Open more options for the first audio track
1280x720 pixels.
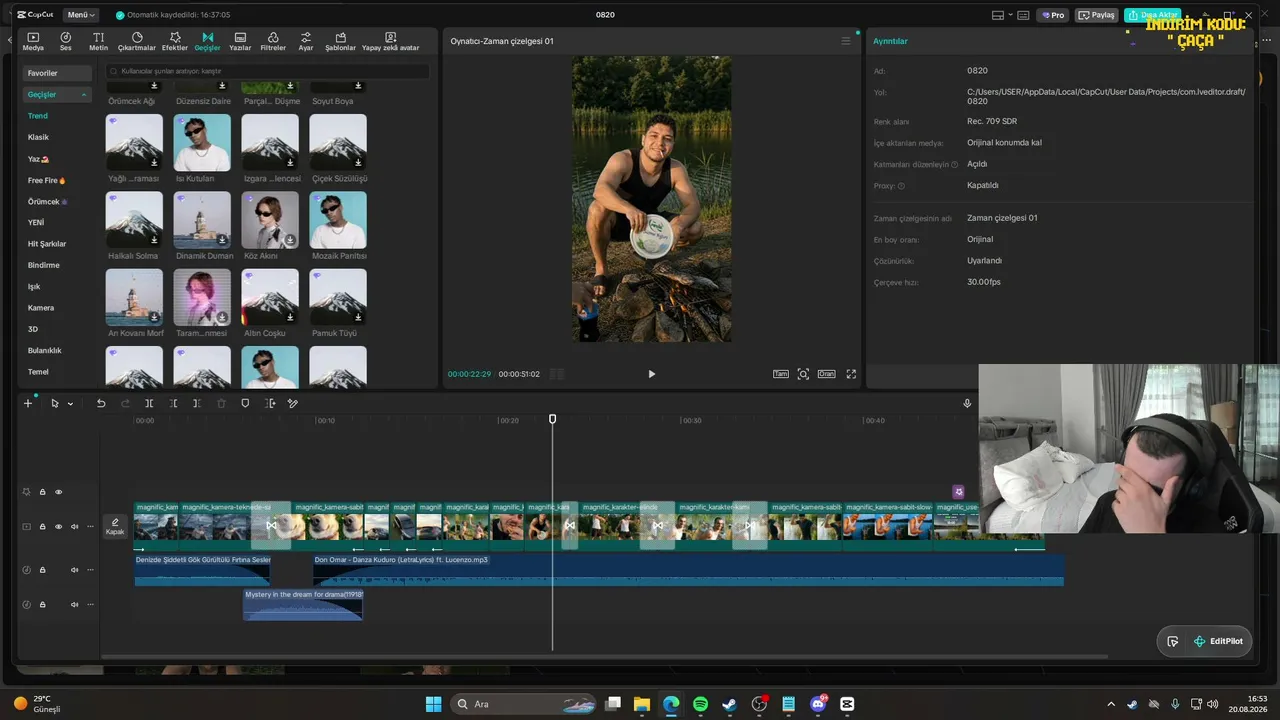(x=88, y=570)
